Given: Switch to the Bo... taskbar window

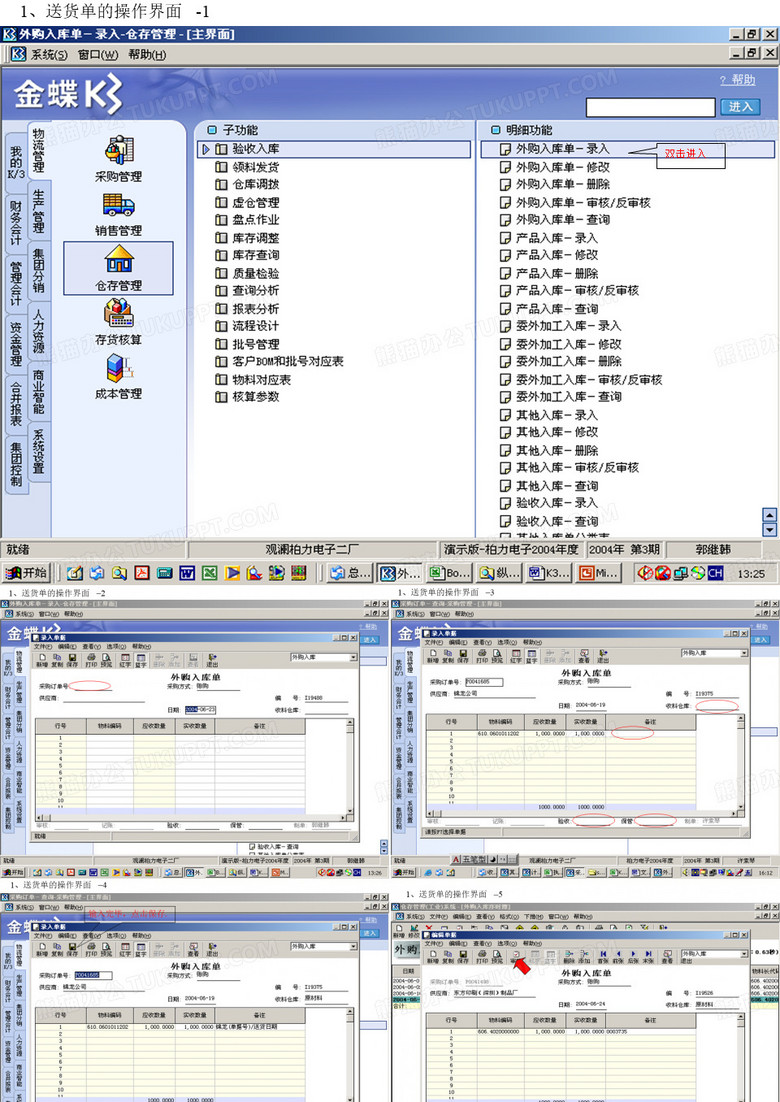Looking at the screenshot, I should point(449,573).
